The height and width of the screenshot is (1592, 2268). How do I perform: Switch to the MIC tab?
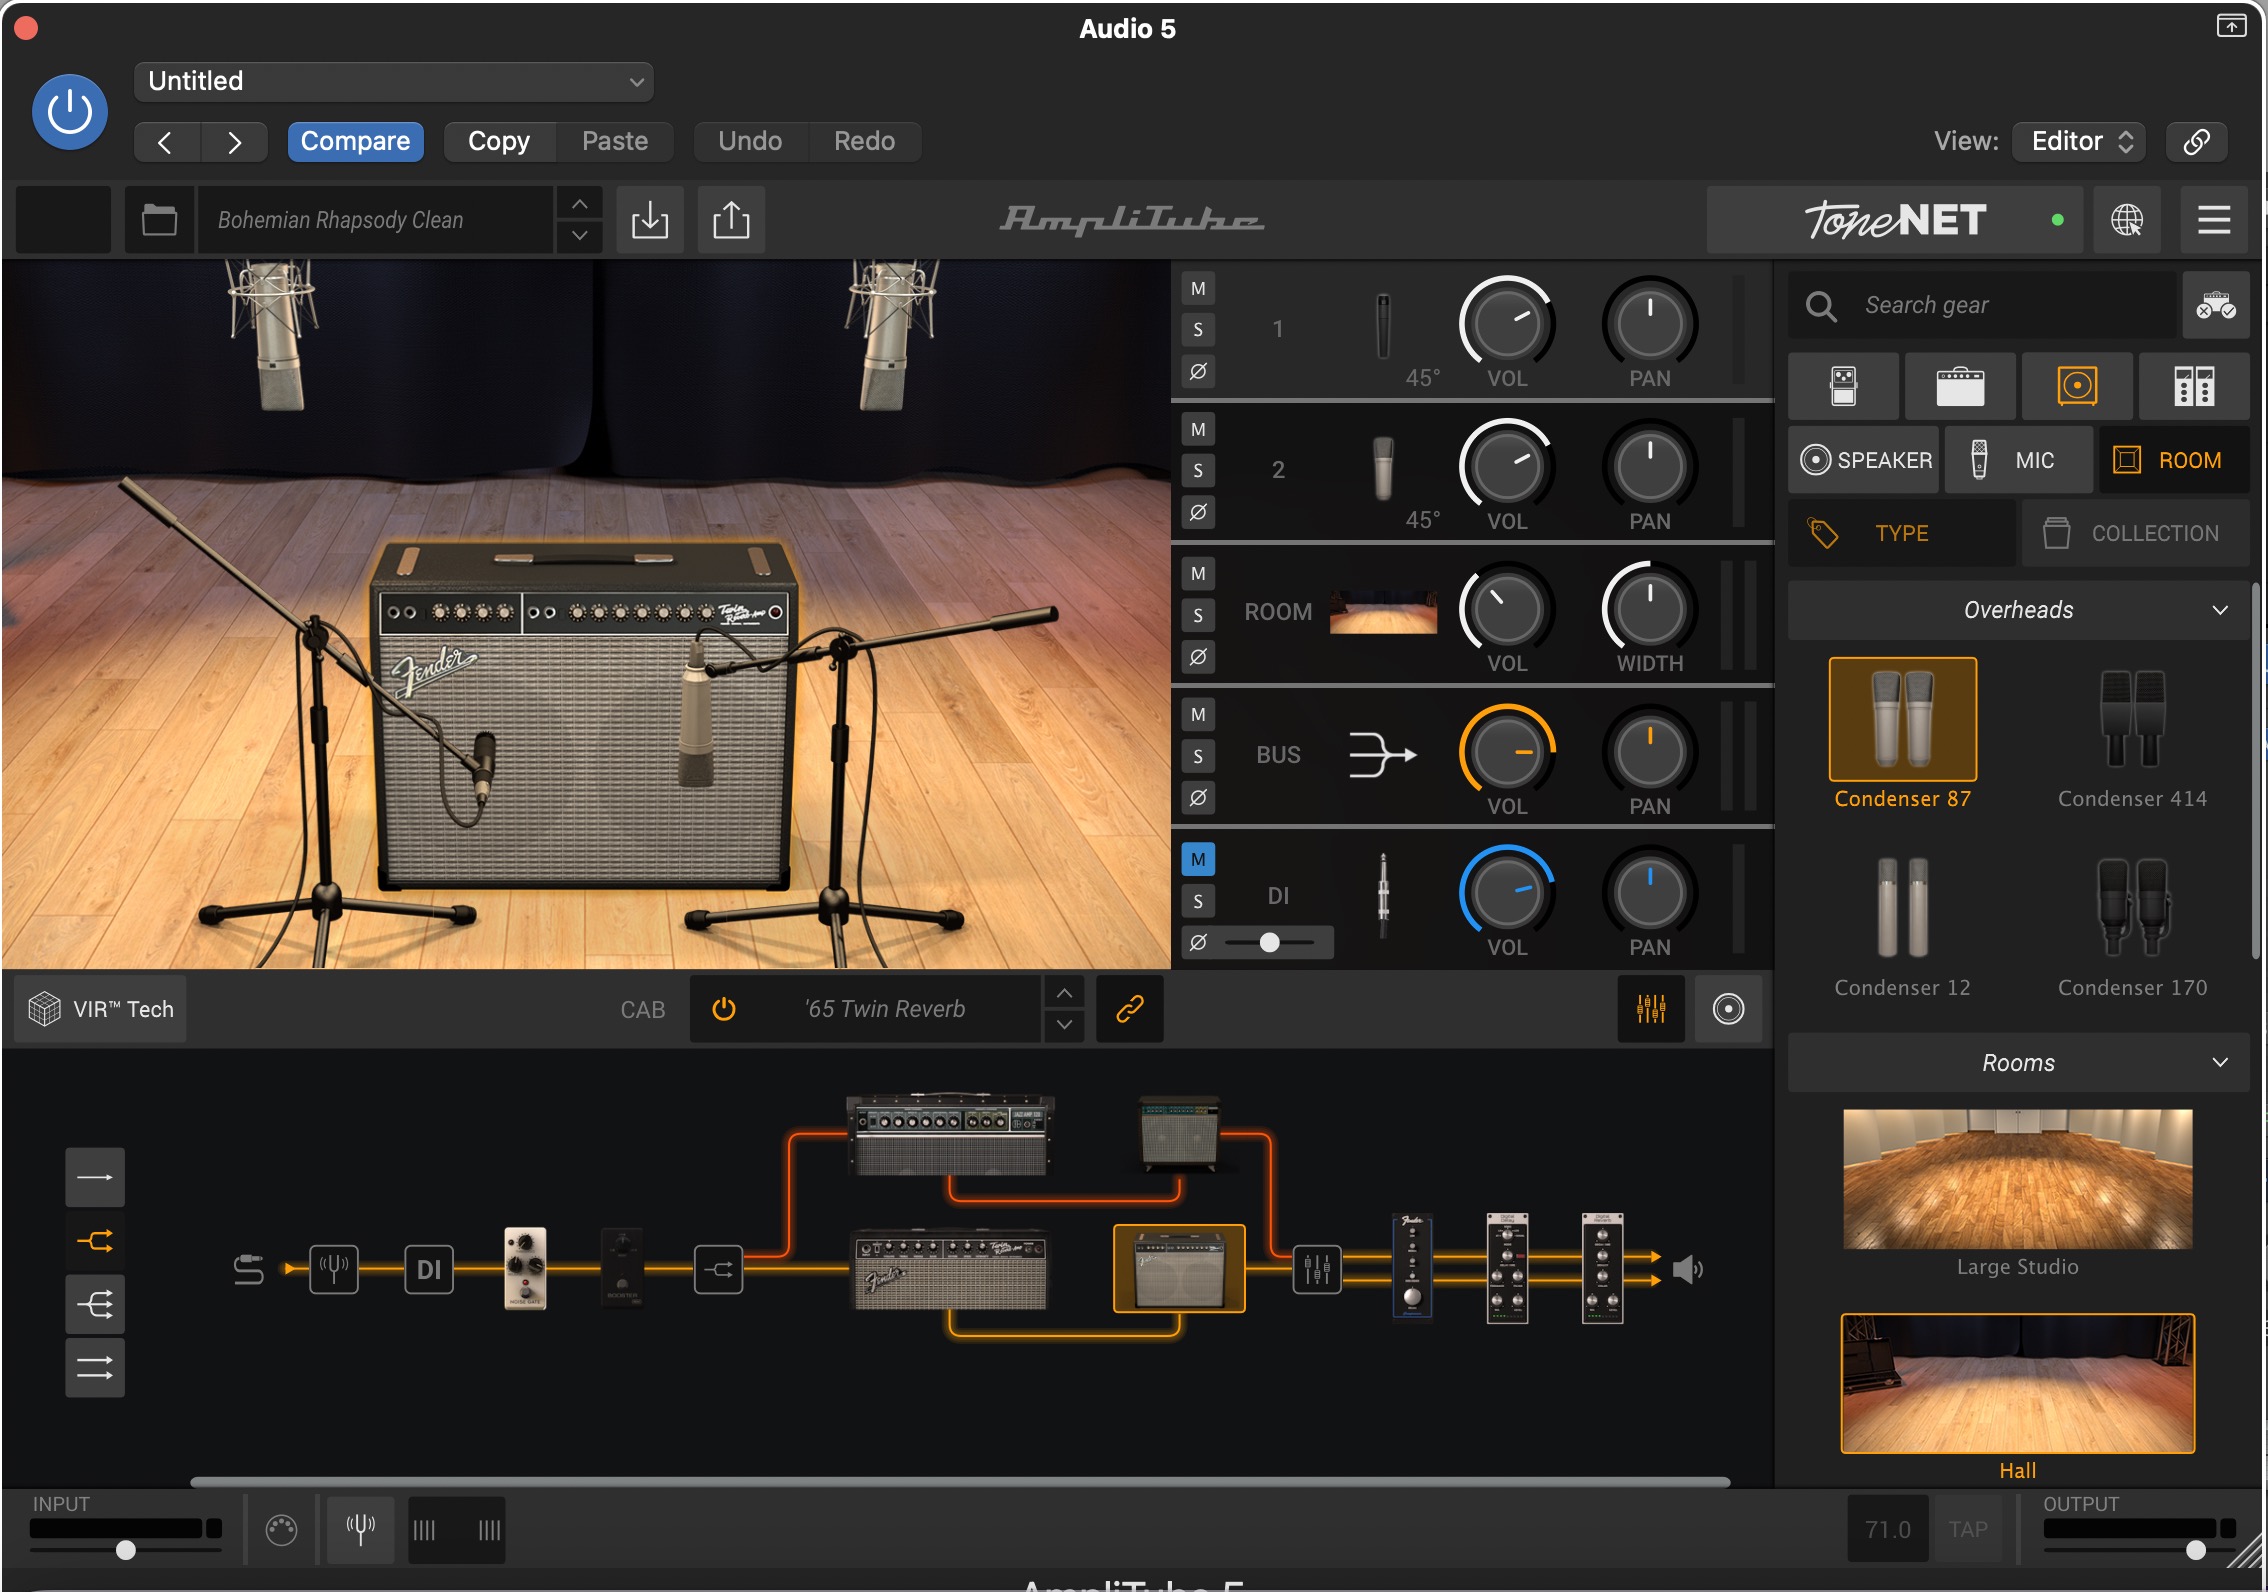[2019, 460]
